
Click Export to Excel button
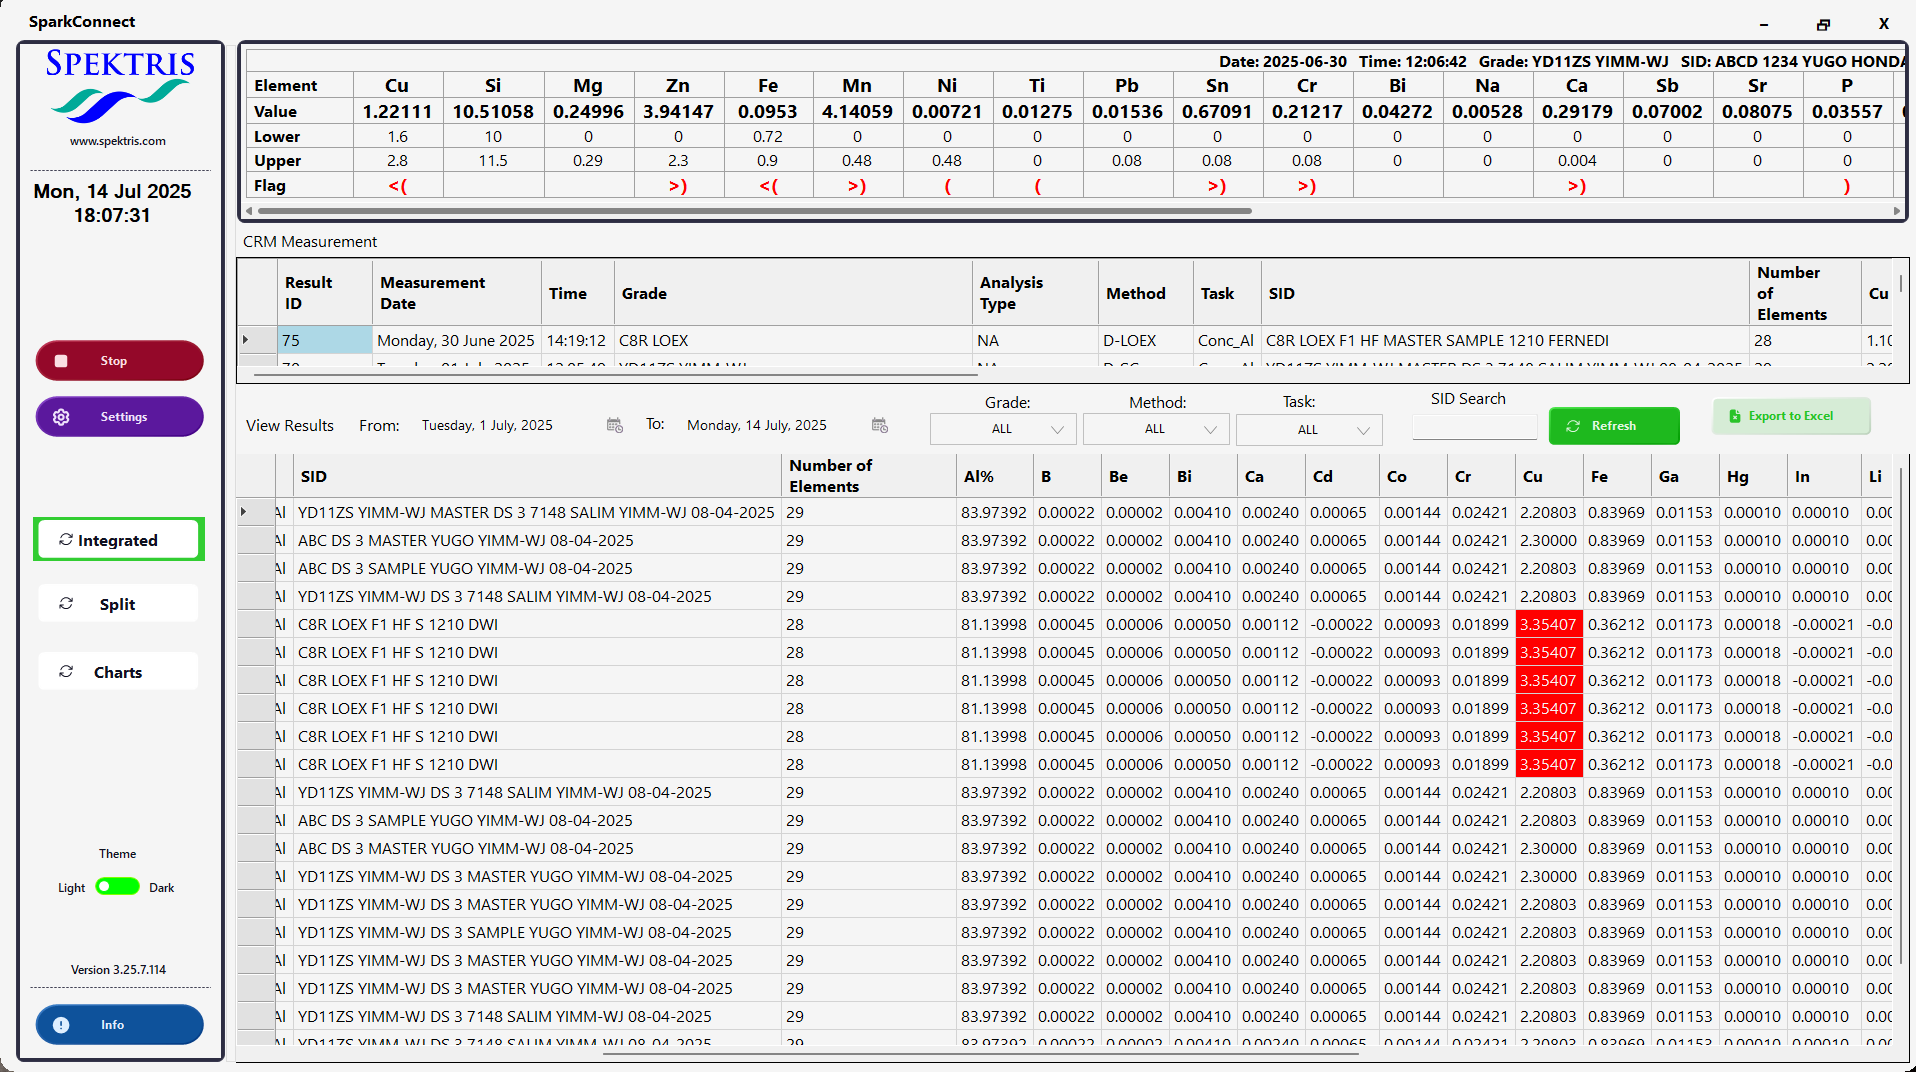1790,416
